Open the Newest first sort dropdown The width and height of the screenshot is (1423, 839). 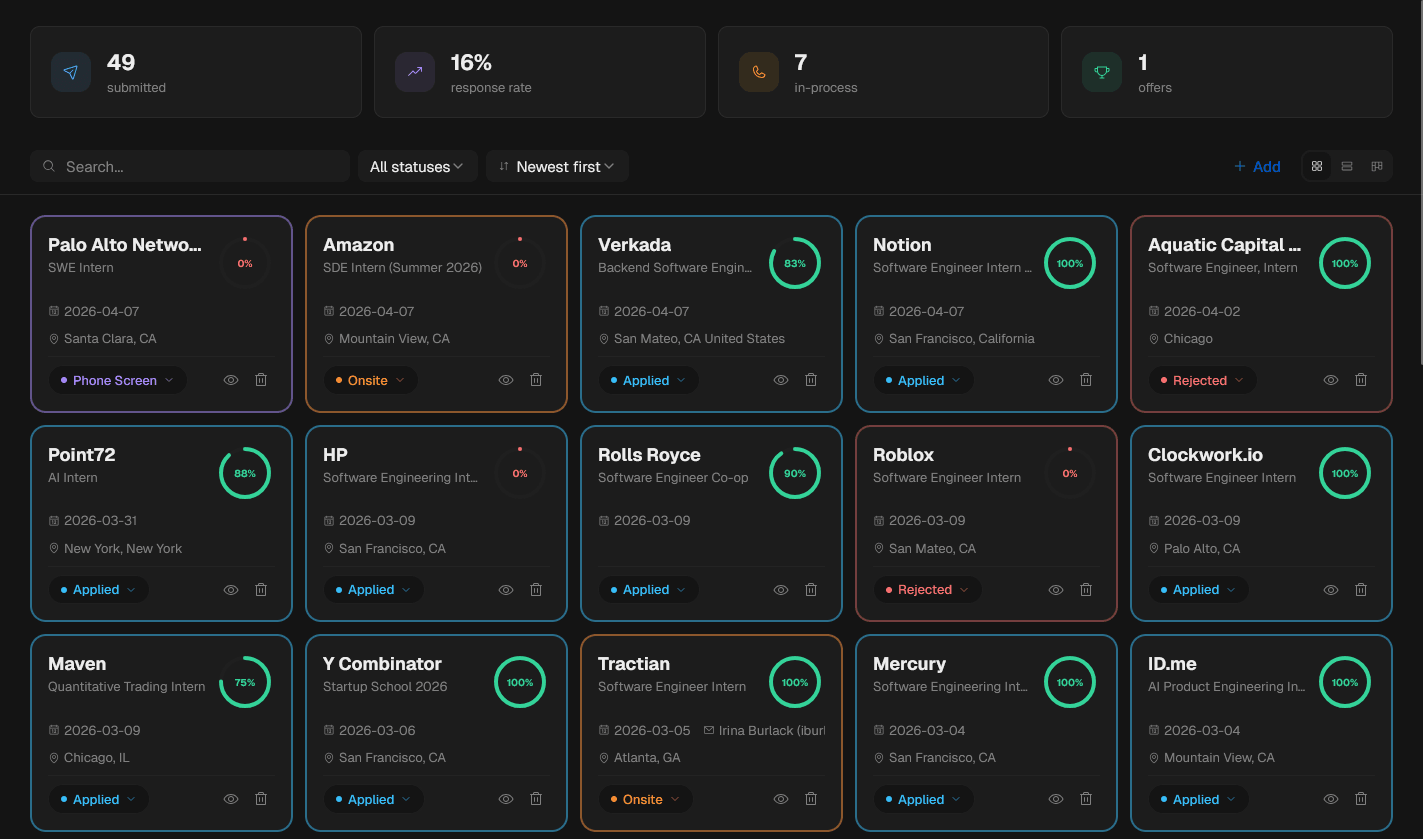click(557, 166)
